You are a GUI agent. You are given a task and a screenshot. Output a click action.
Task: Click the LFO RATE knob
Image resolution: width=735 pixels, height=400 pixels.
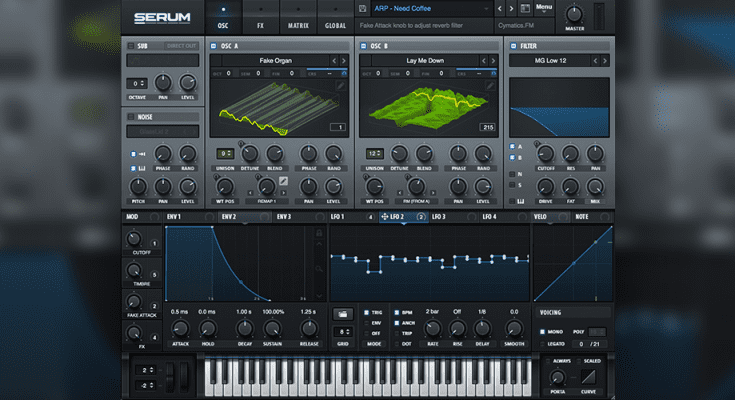click(x=432, y=328)
